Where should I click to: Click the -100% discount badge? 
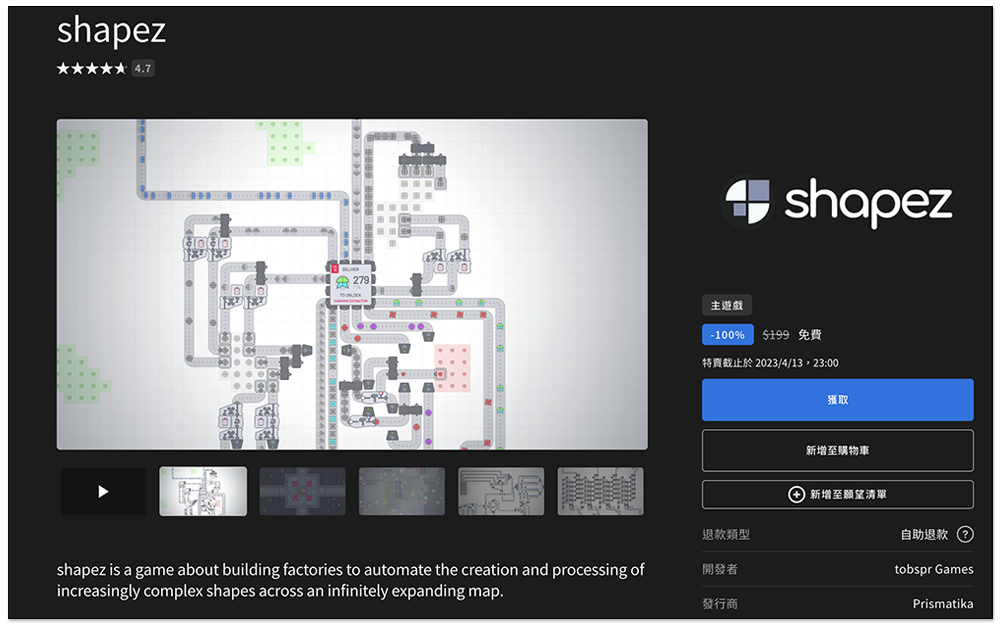pyautogui.click(x=728, y=335)
